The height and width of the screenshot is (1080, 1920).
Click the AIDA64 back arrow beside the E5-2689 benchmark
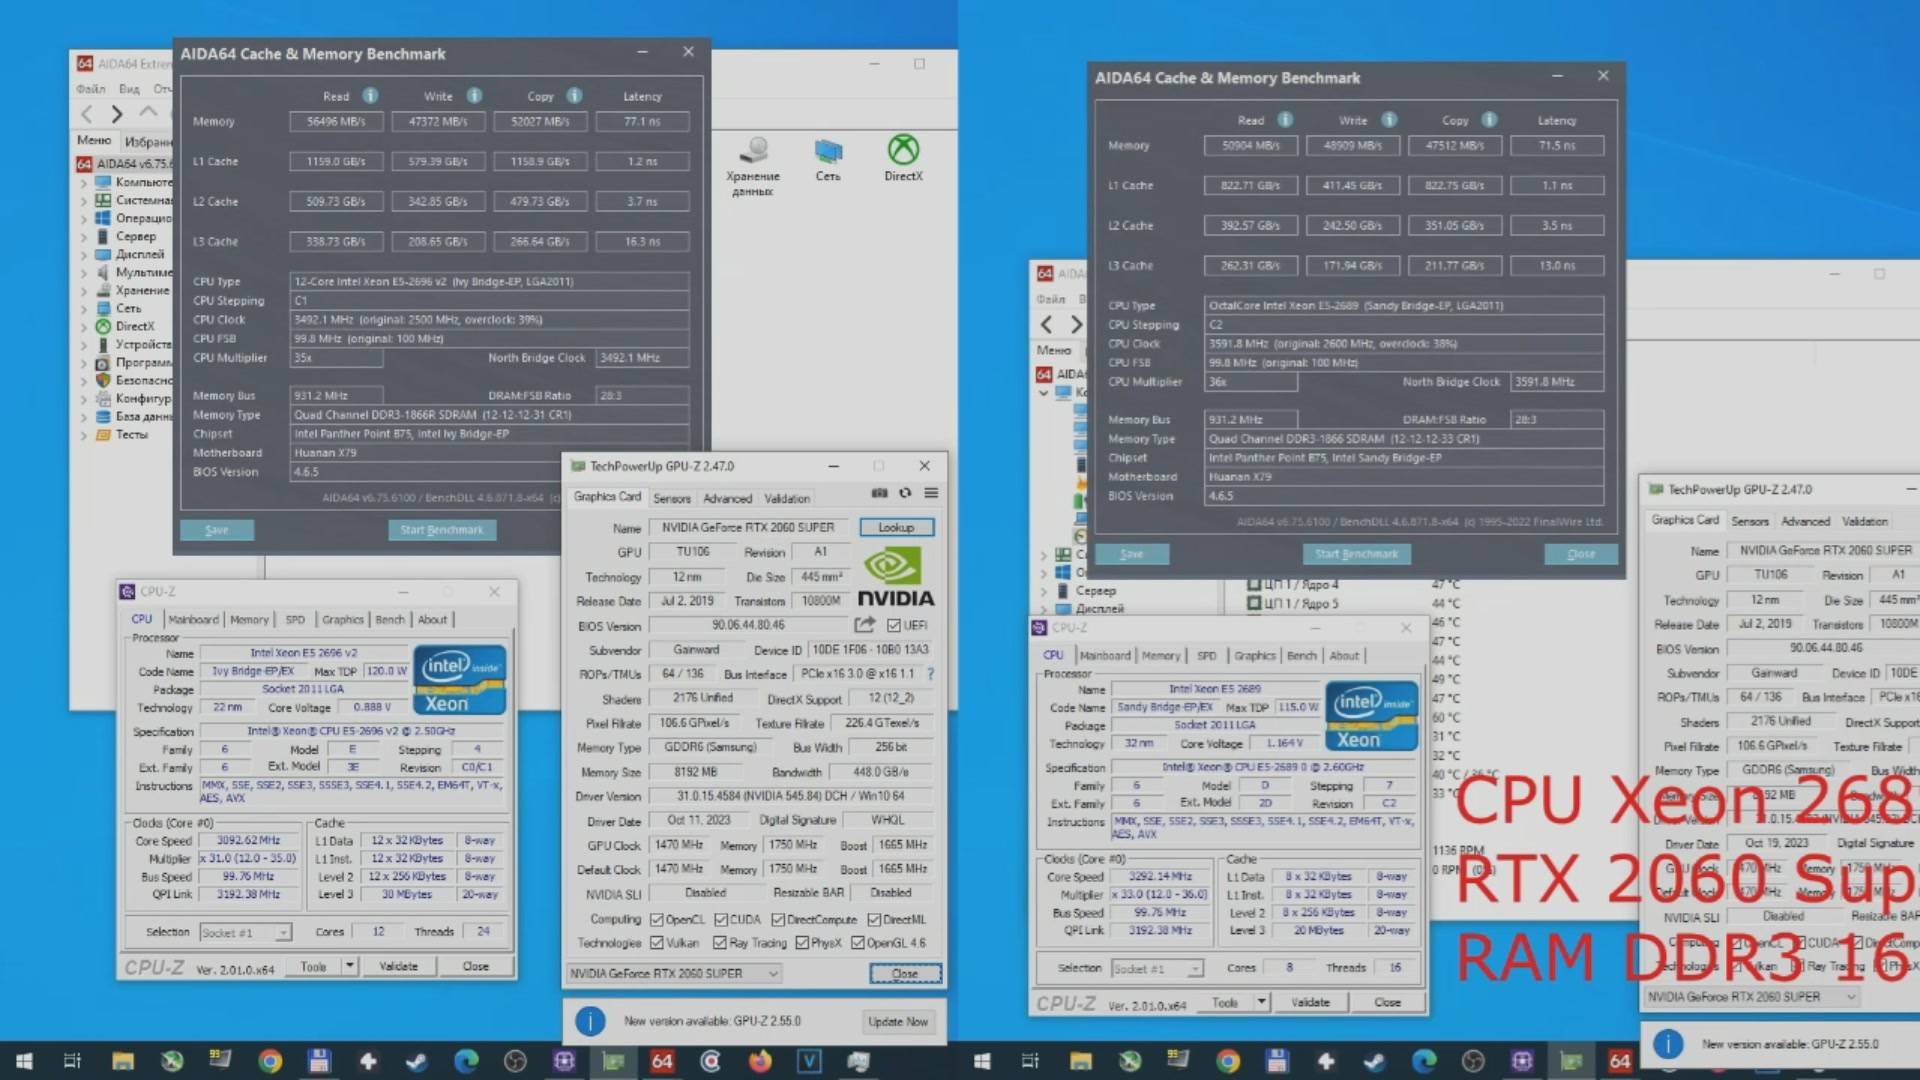(x=1046, y=324)
